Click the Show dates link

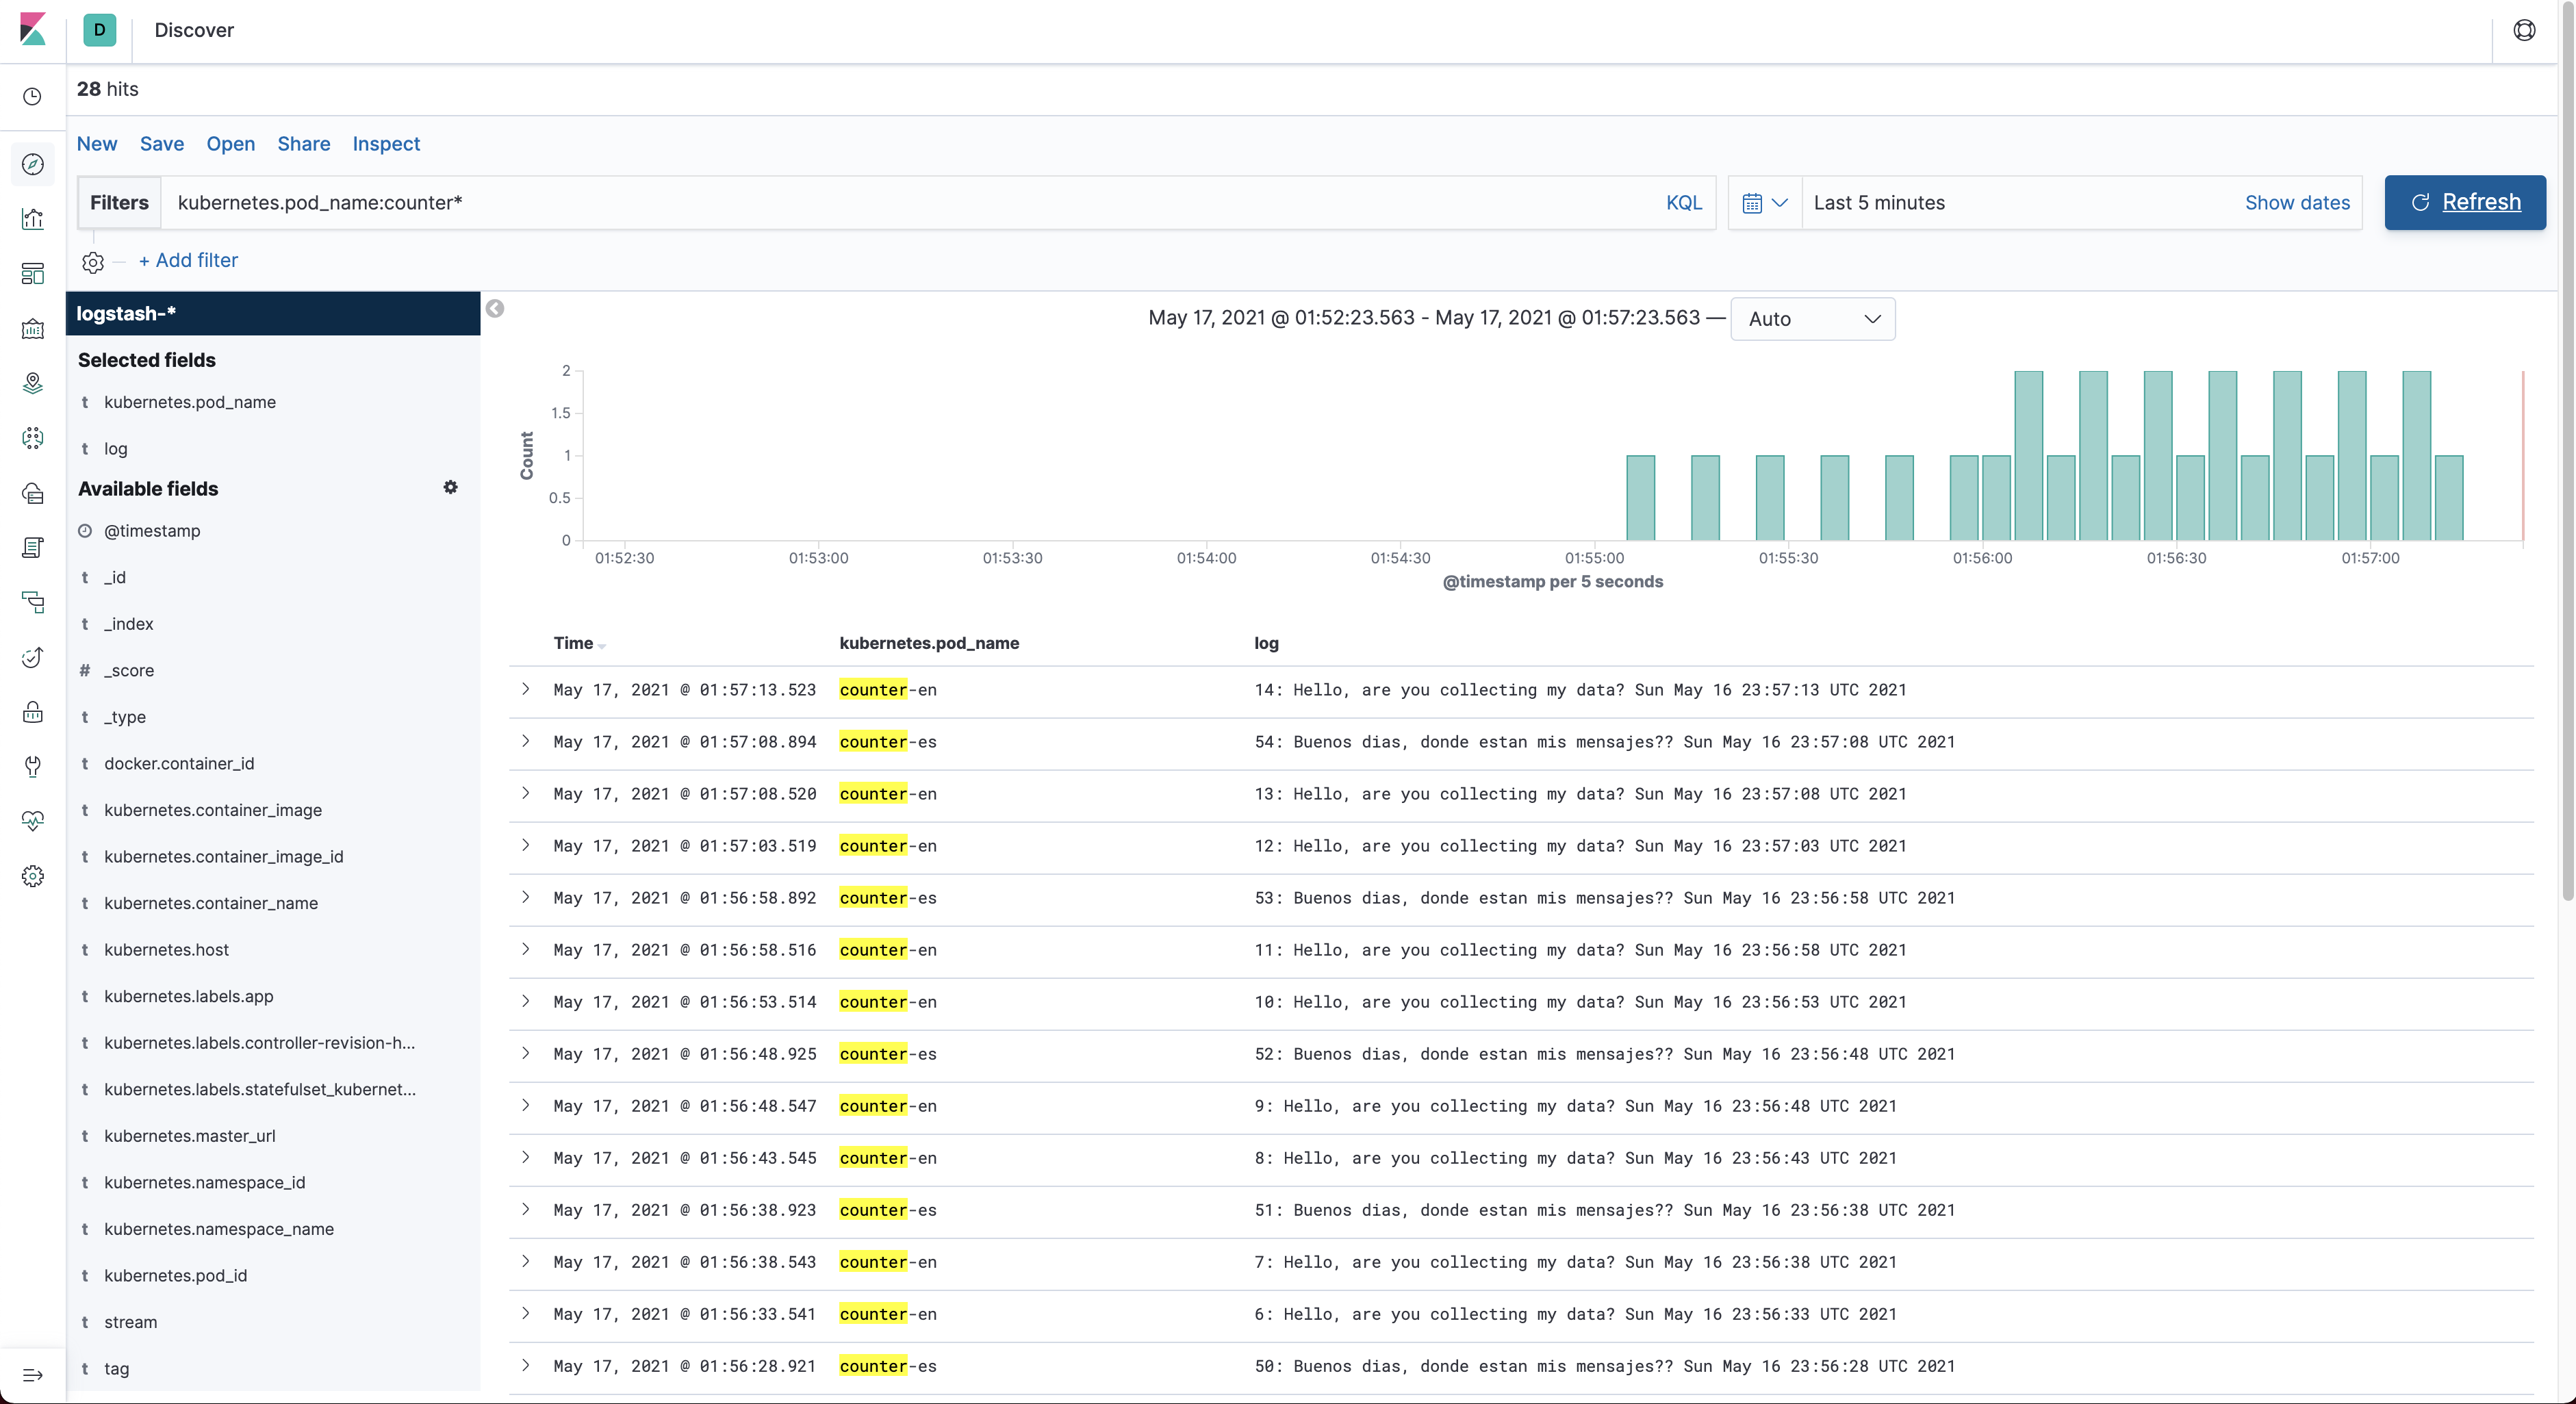(x=2297, y=203)
